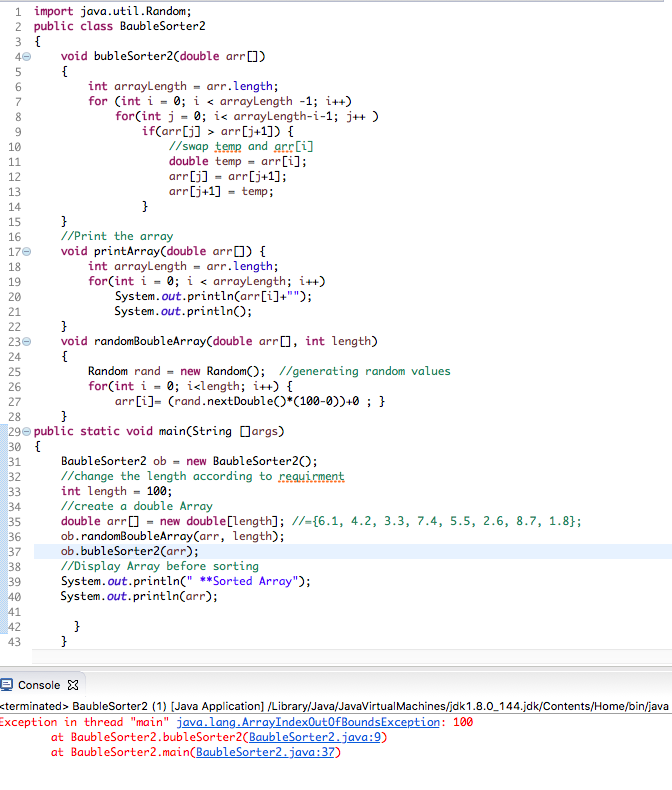The image size is (672, 790).
Task: Click 'System.out.println(arr);' on line 40
Action: [139, 597]
